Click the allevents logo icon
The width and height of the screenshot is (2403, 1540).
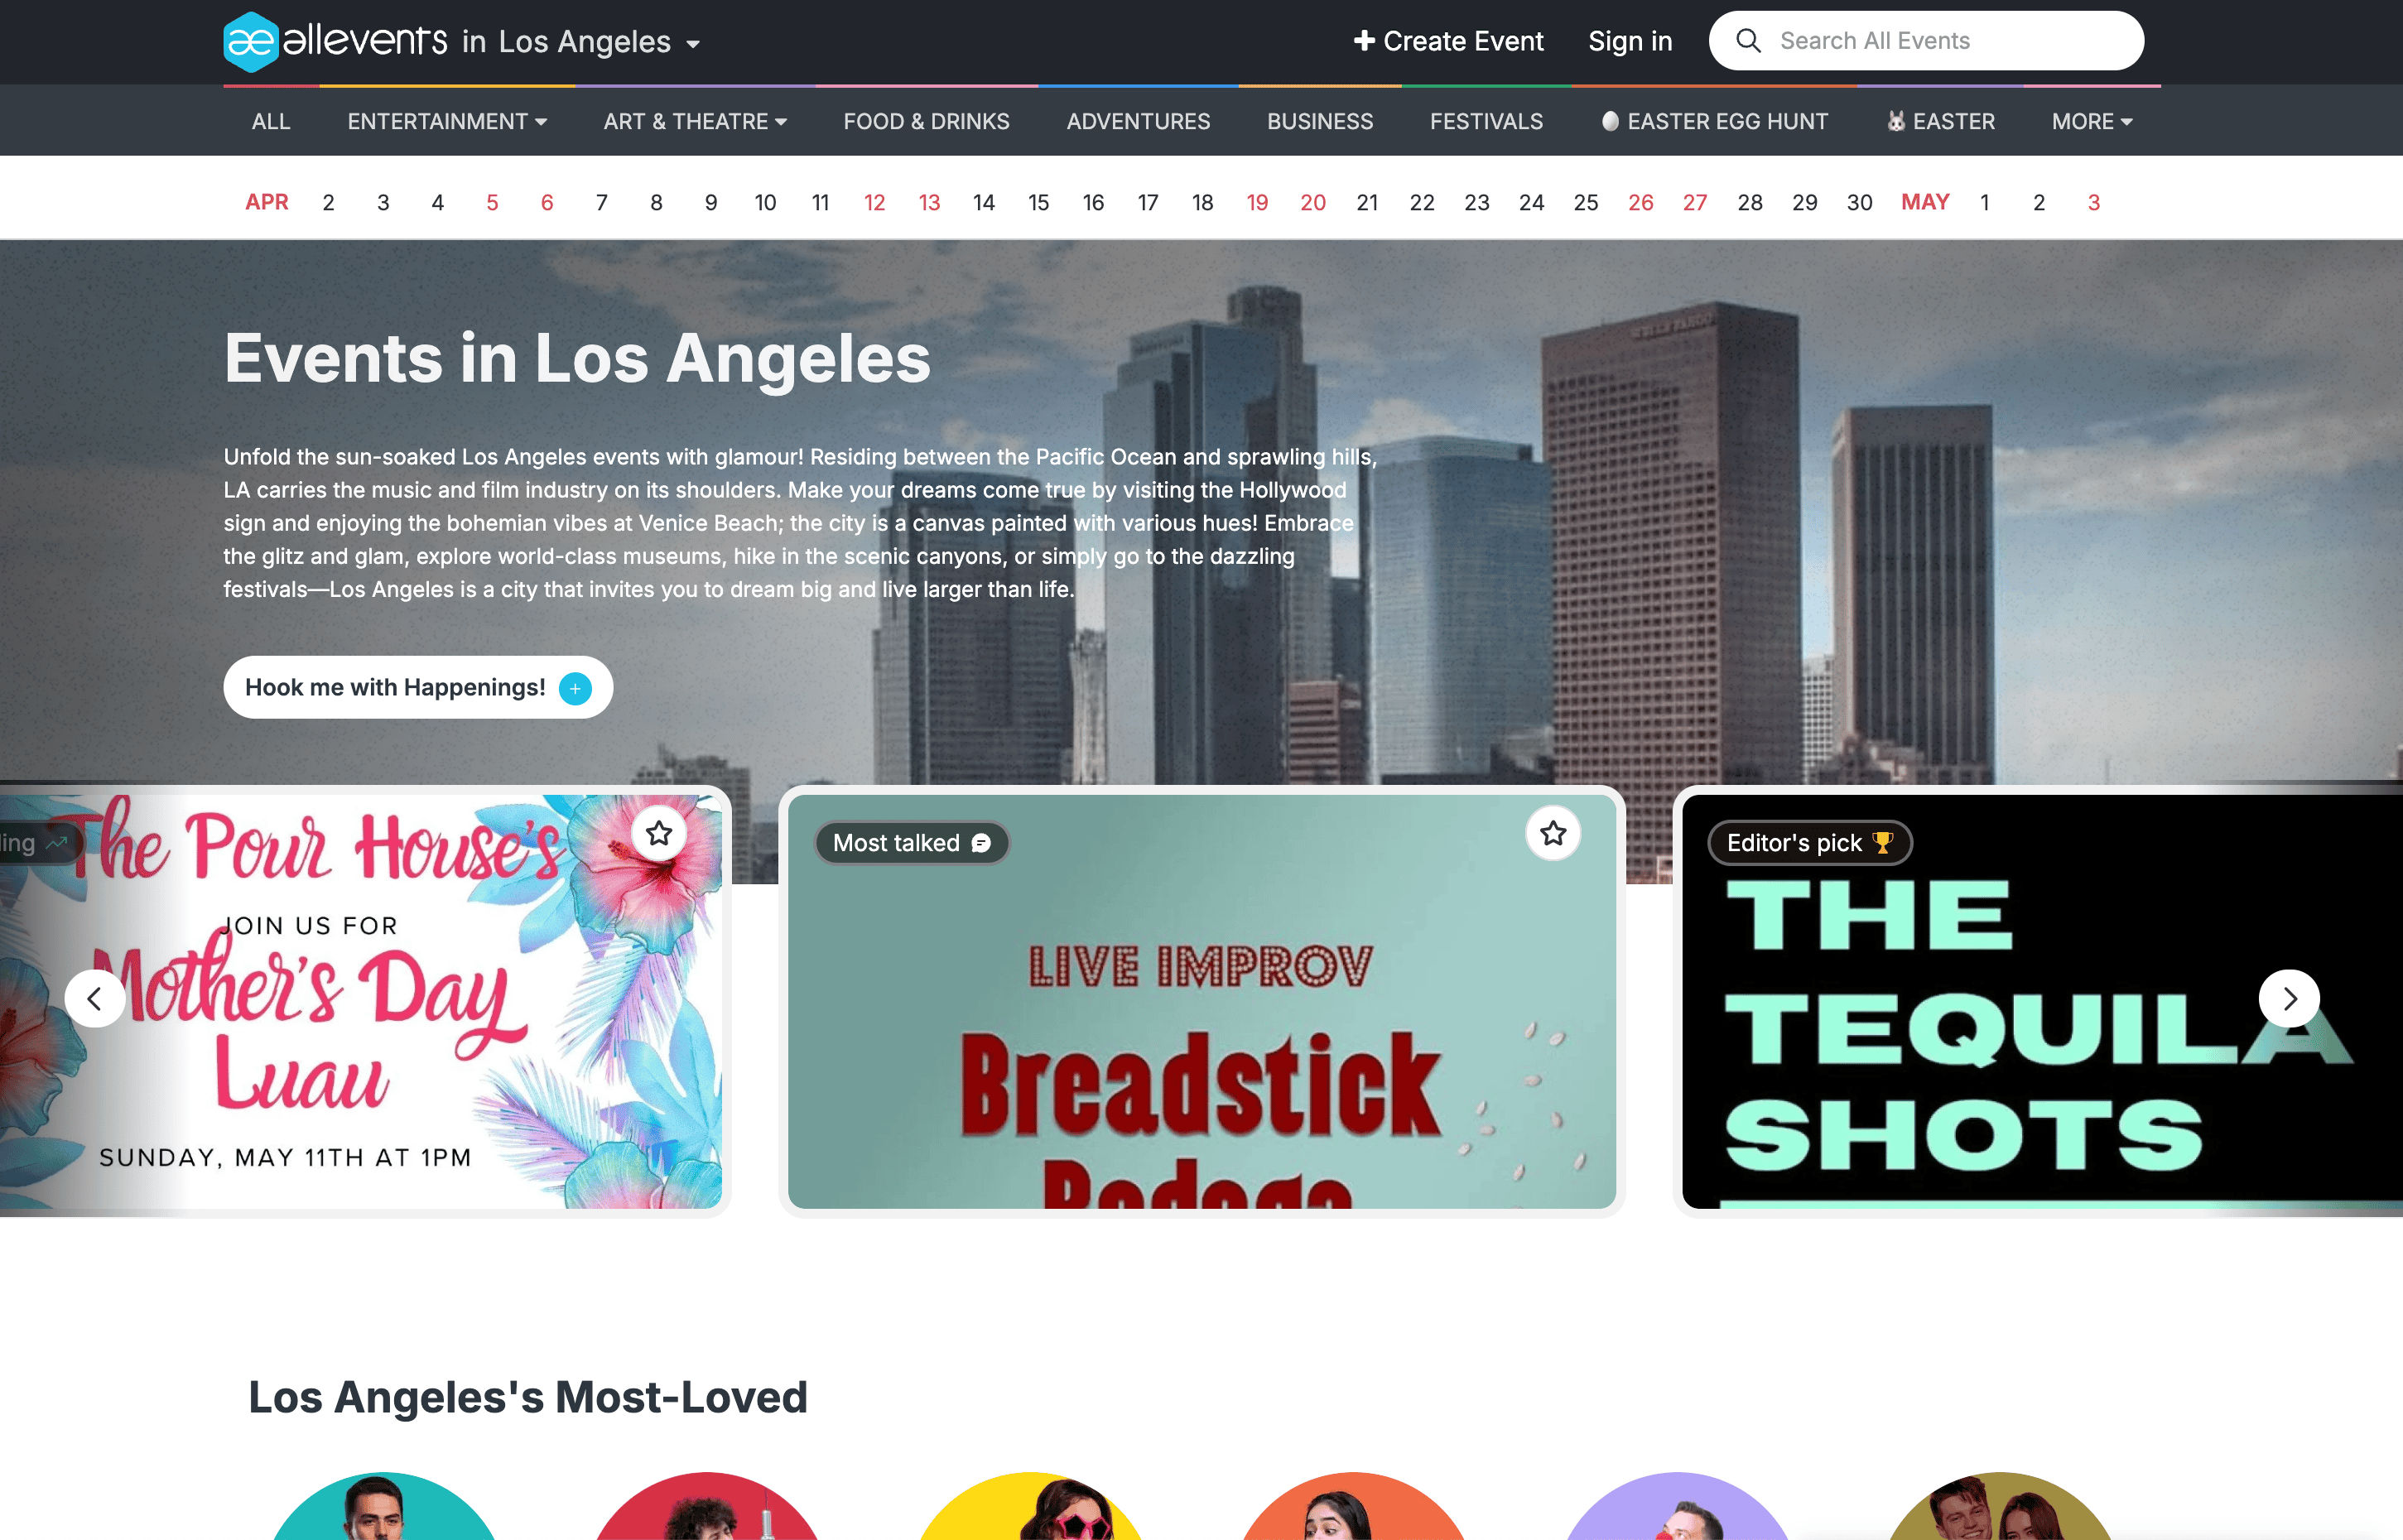(250, 42)
